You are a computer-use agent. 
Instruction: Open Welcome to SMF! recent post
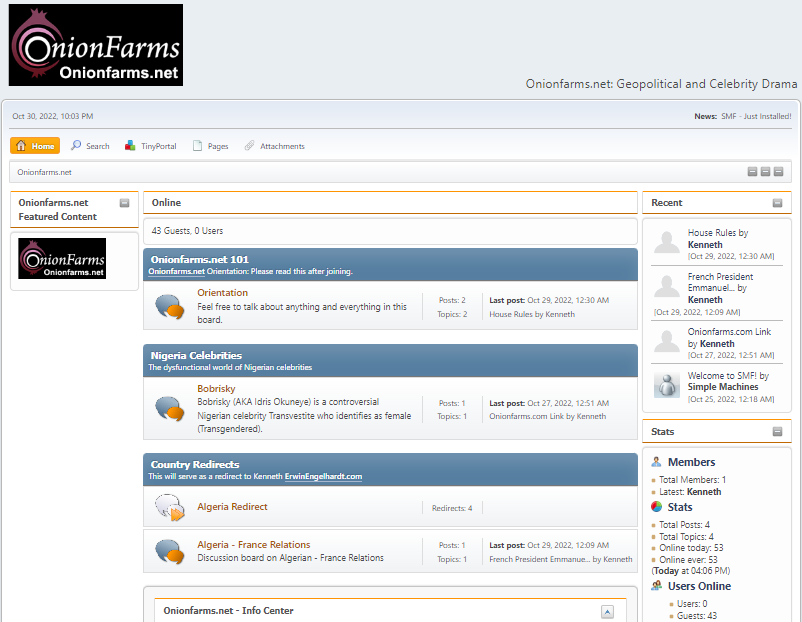point(722,376)
